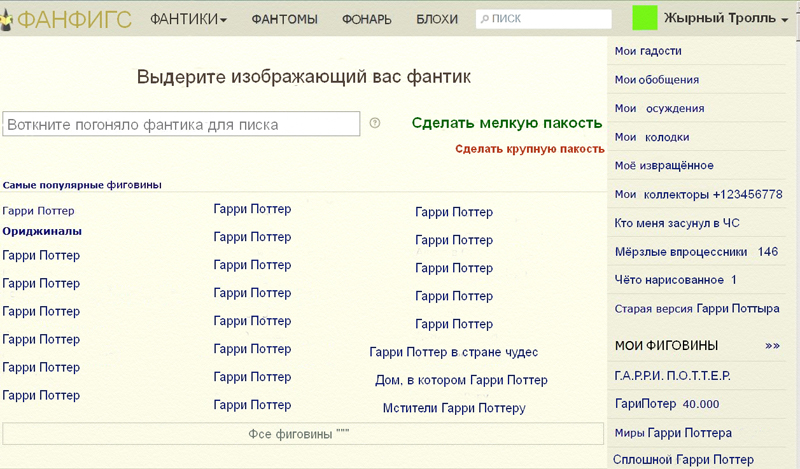
Task: Click the 'Выдерите изображающий вас фантик' heading
Action: click(304, 77)
